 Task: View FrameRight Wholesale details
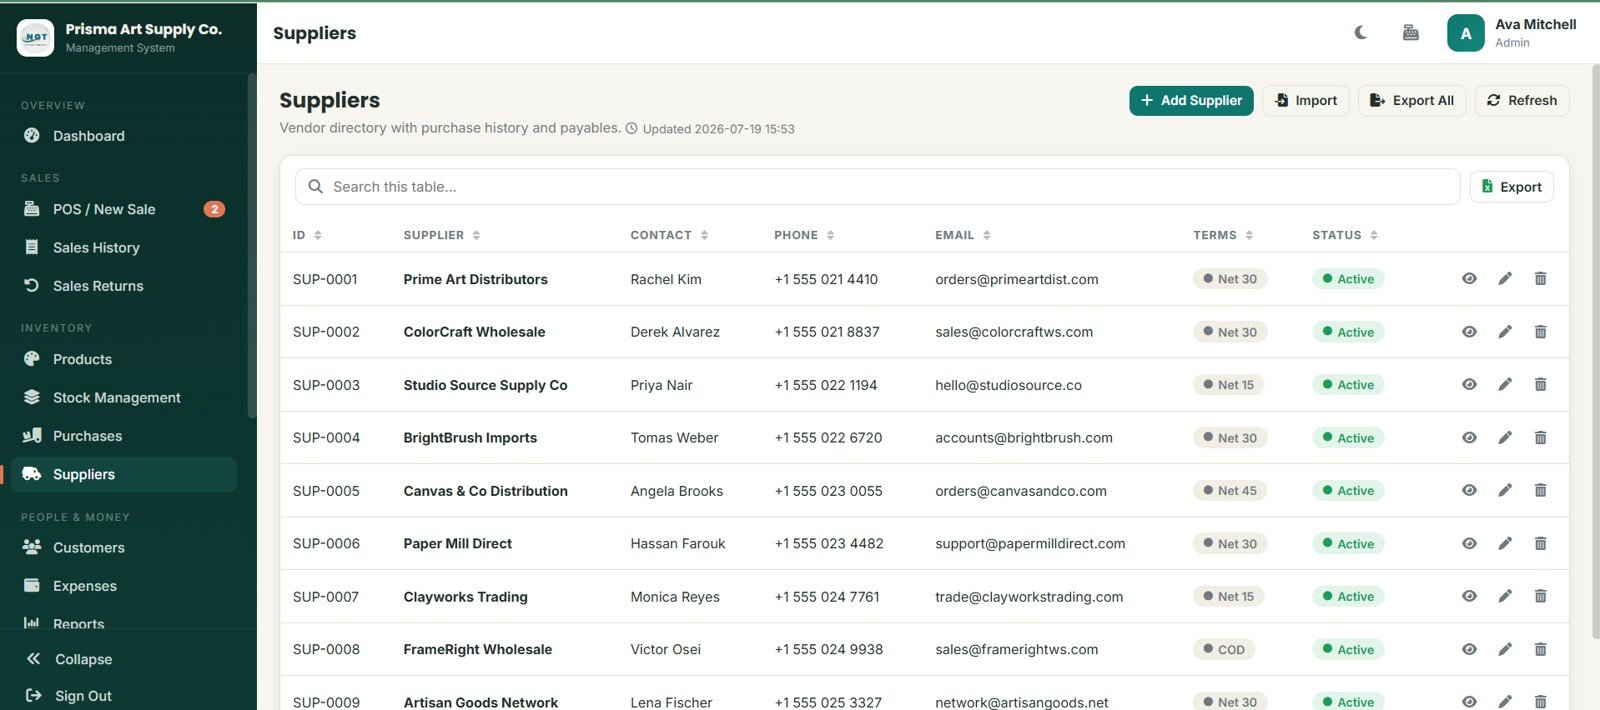(1469, 650)
